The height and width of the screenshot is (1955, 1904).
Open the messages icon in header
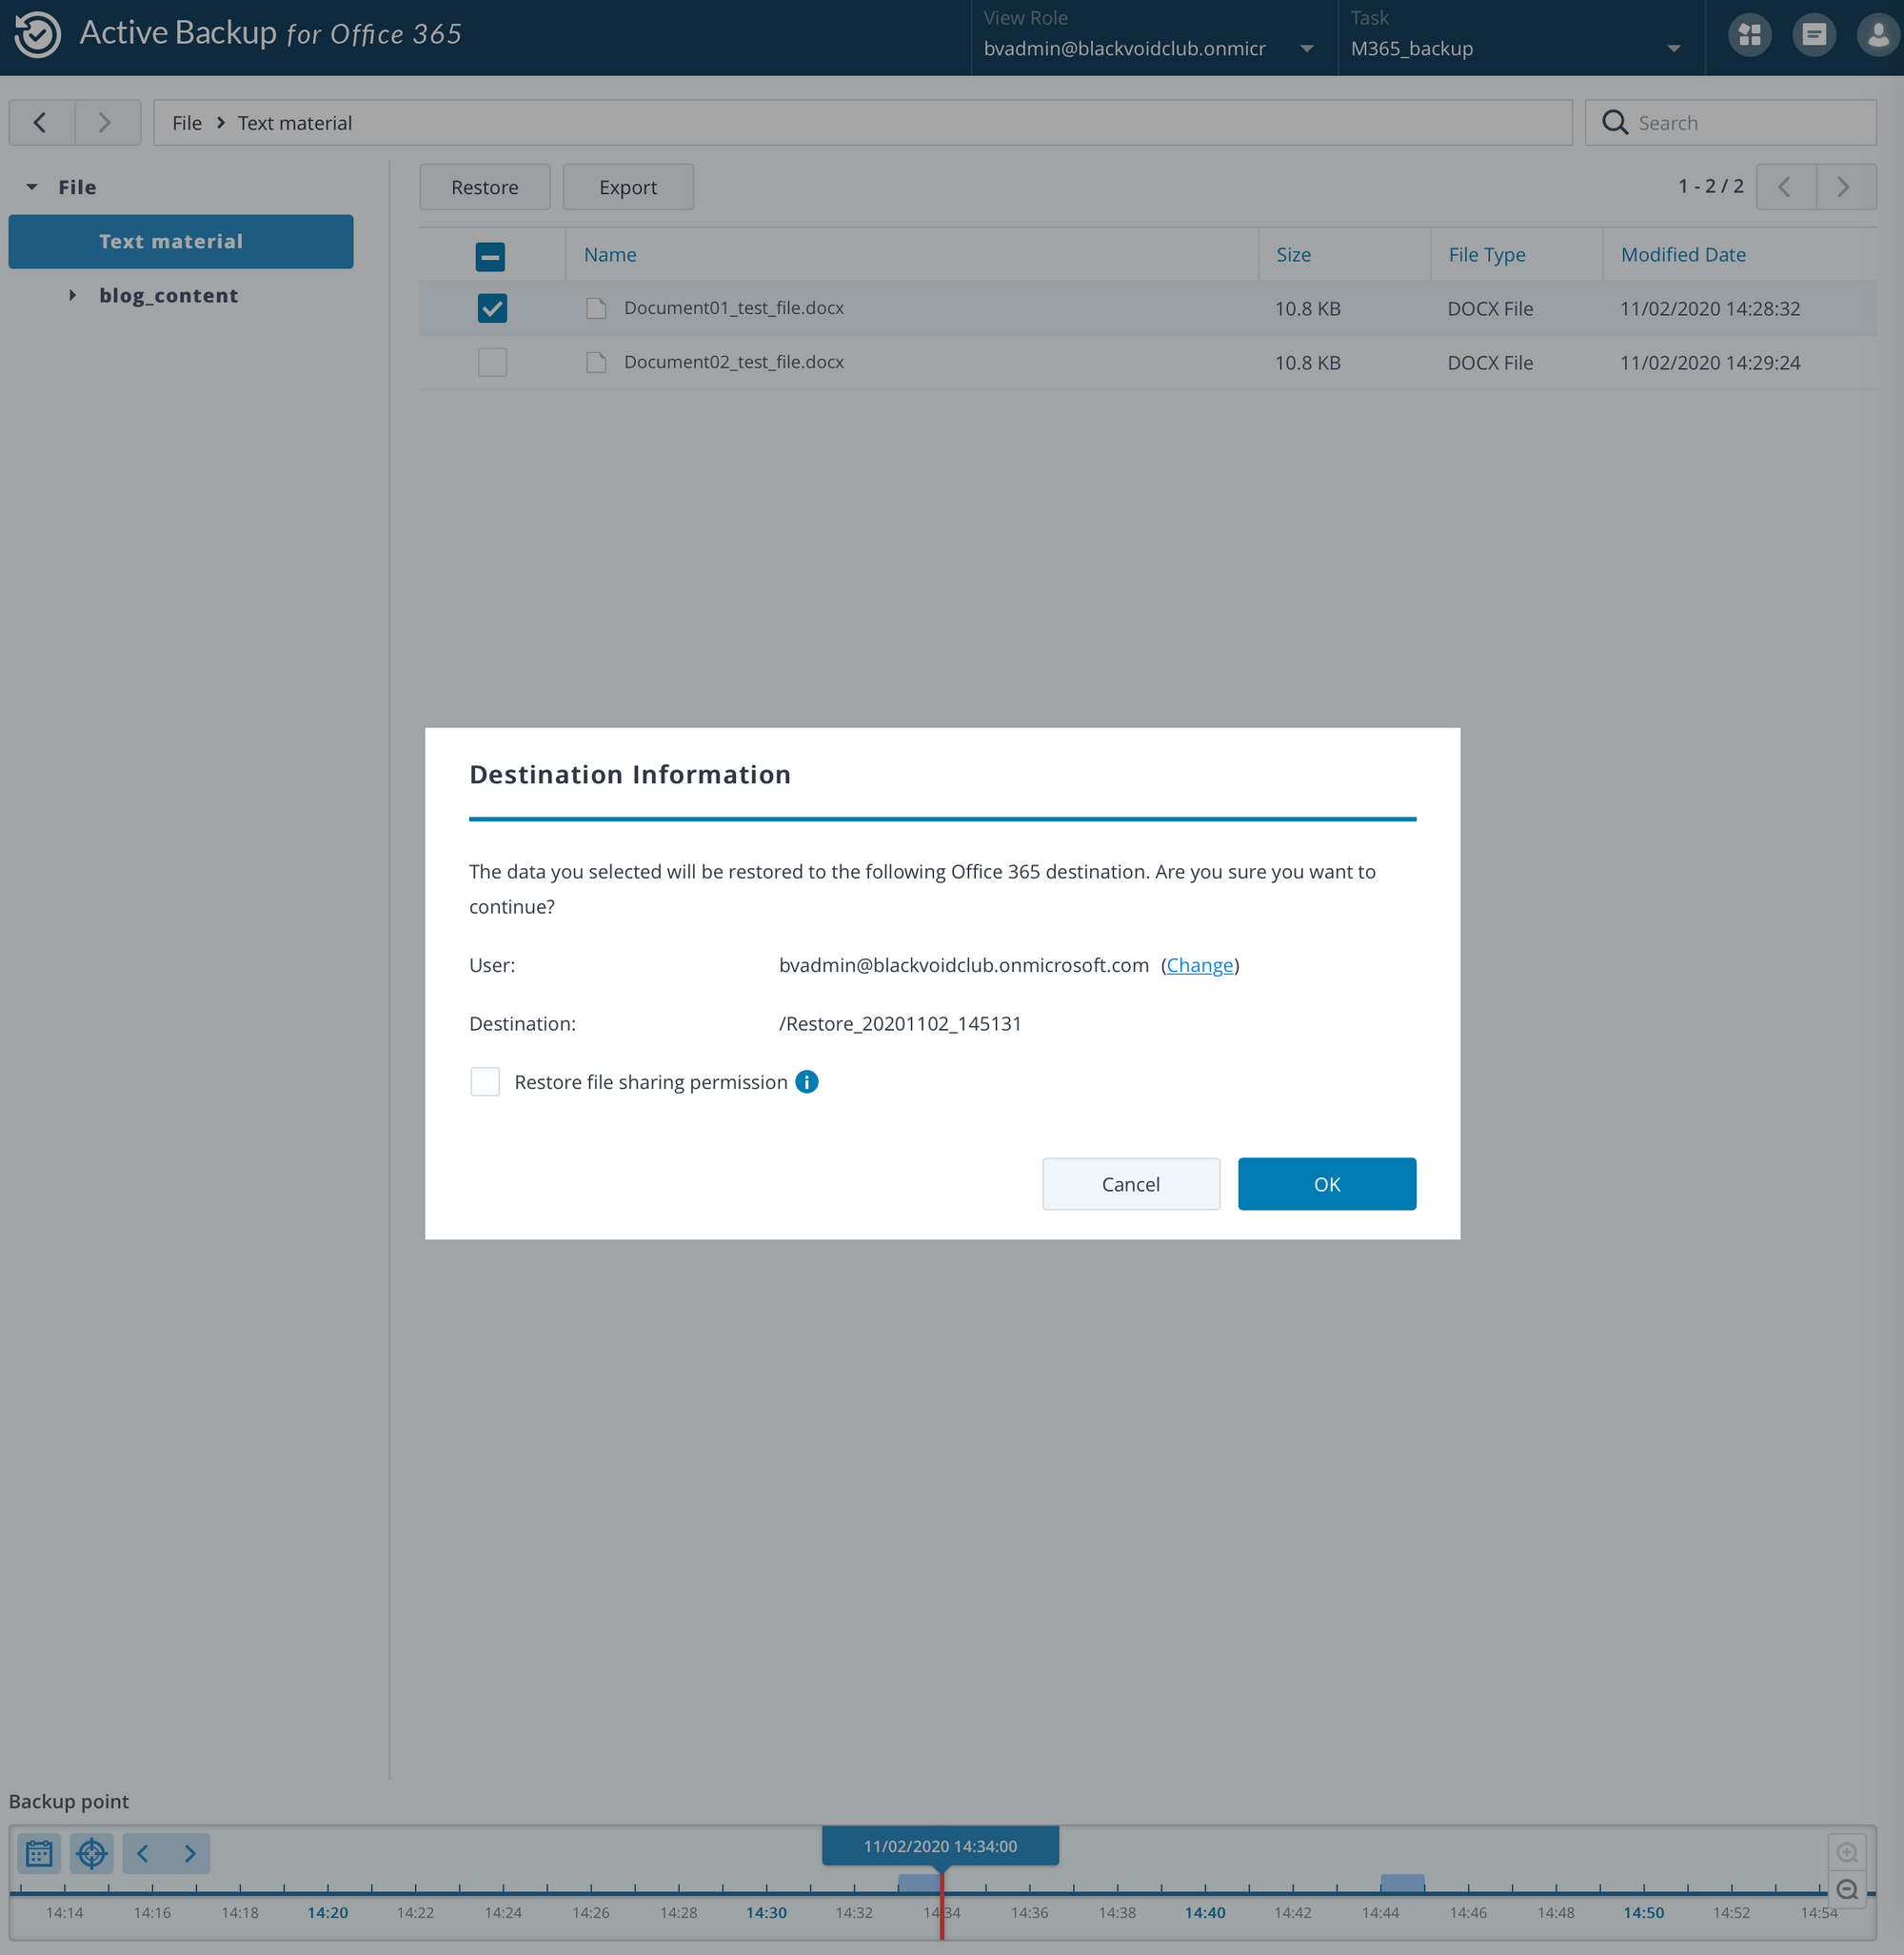click(x=1813, y=35)
